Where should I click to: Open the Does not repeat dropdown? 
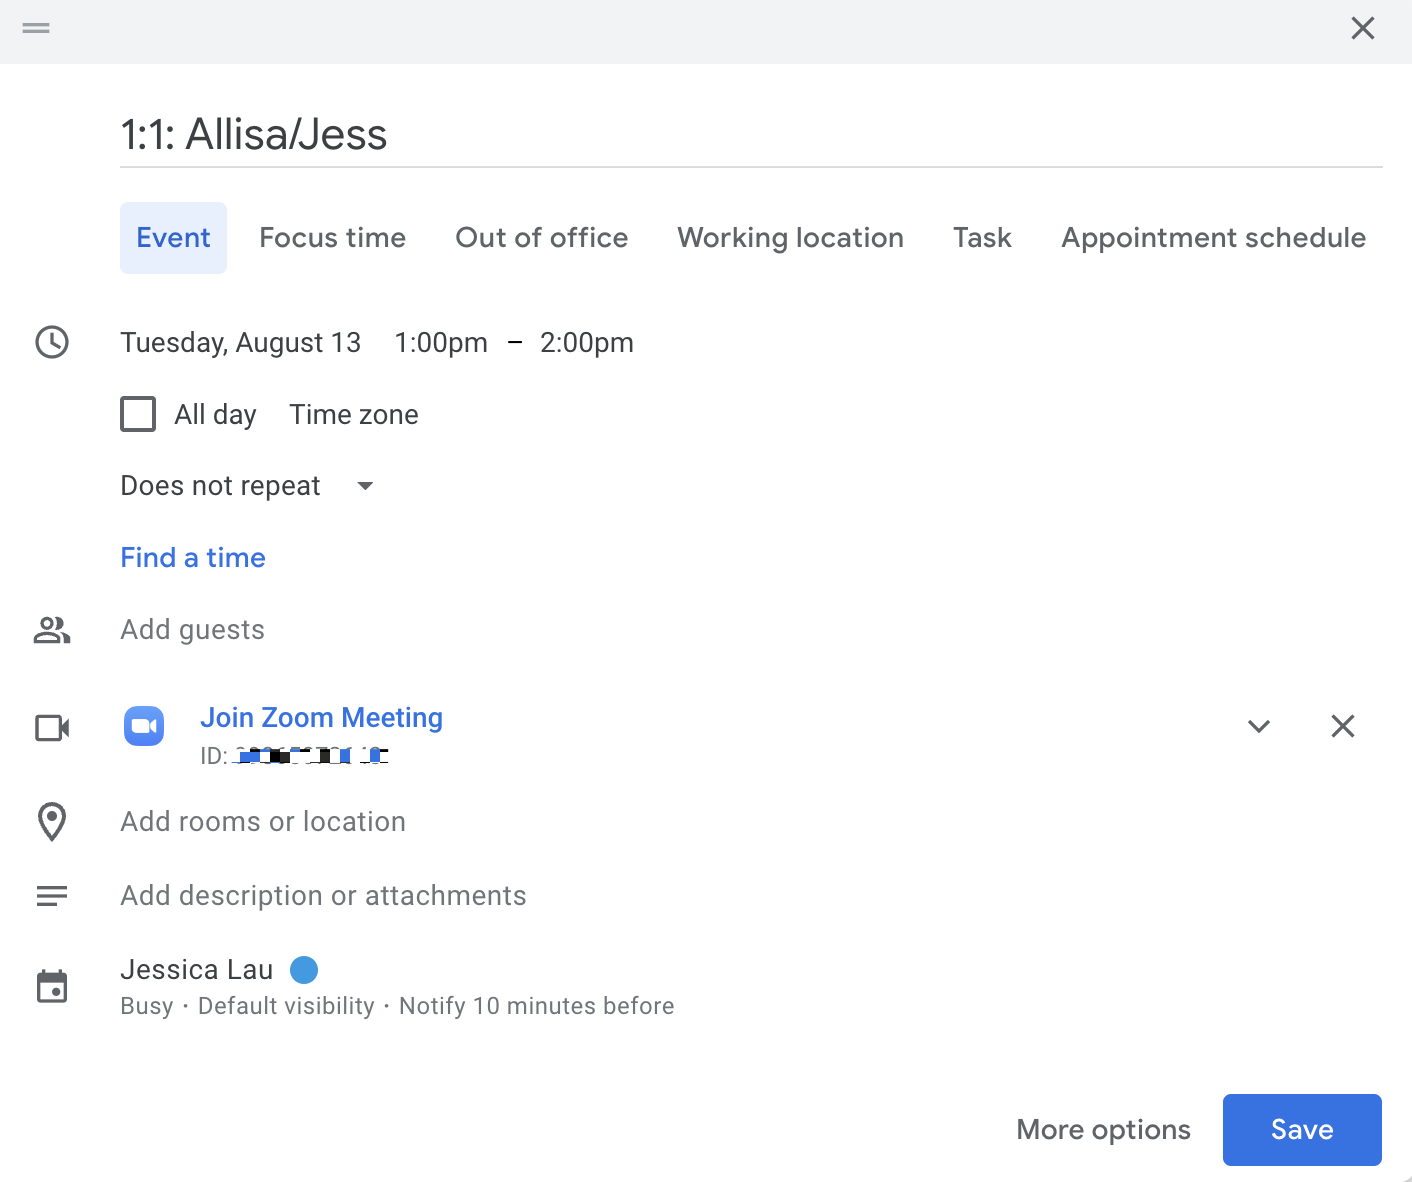click(247, 486)
